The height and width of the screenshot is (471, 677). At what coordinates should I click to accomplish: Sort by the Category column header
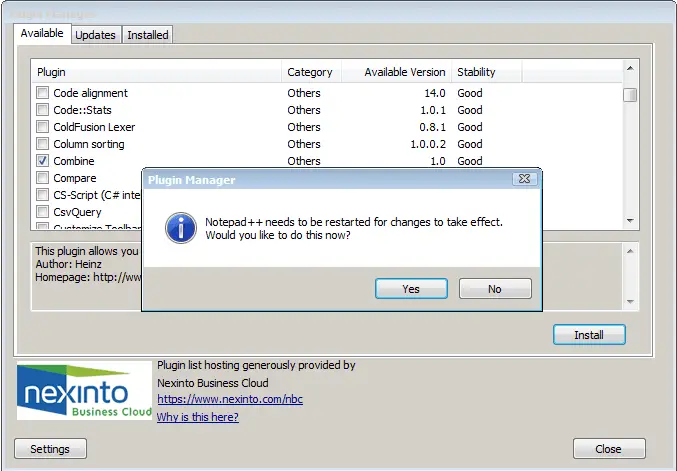(x=312, y=72)
